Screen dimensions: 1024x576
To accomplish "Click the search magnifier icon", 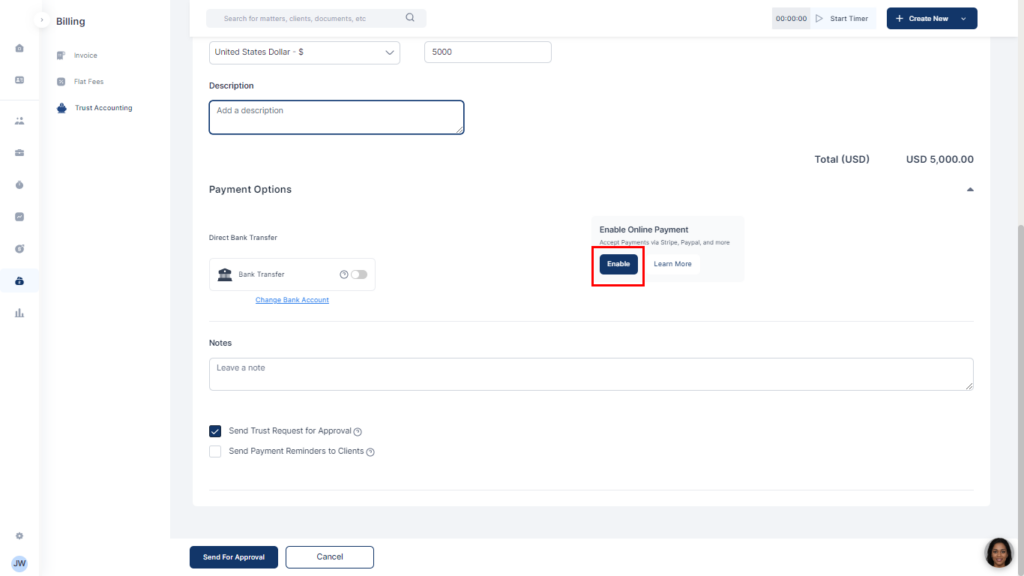I will [410, 18].
